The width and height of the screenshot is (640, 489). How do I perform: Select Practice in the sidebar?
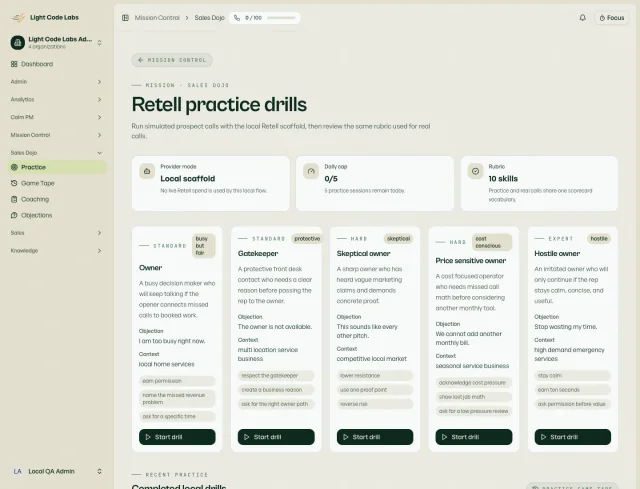57,167
